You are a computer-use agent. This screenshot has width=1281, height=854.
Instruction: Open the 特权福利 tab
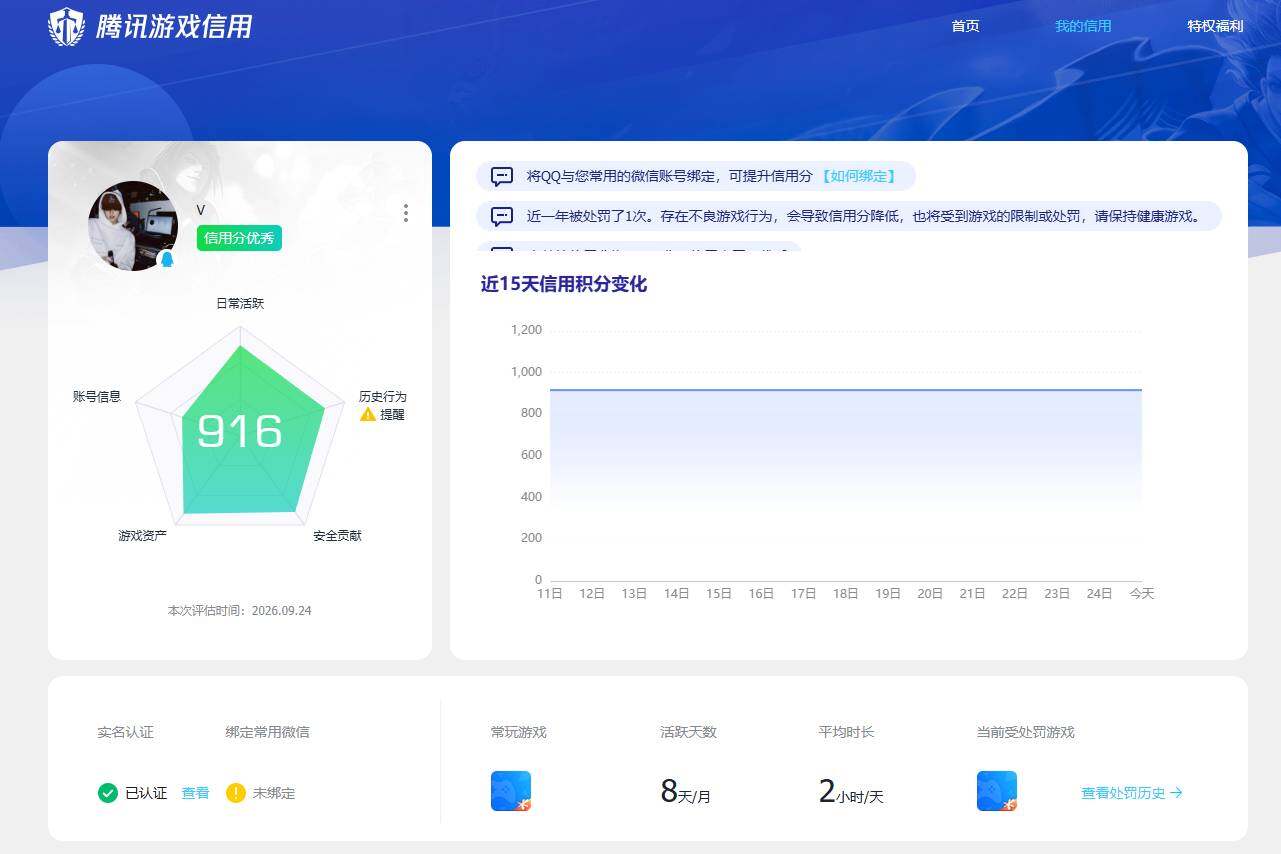pos(1215,26)
